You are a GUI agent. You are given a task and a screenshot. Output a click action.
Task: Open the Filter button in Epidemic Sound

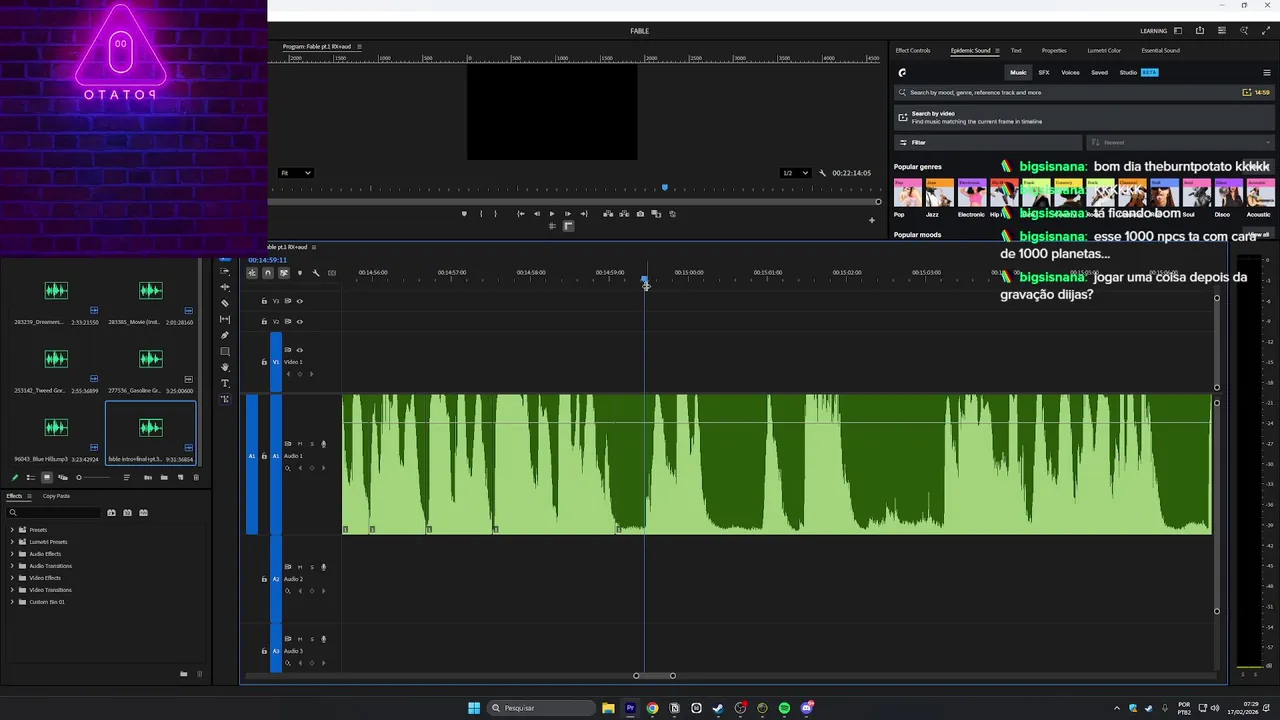tap(988, 142)
